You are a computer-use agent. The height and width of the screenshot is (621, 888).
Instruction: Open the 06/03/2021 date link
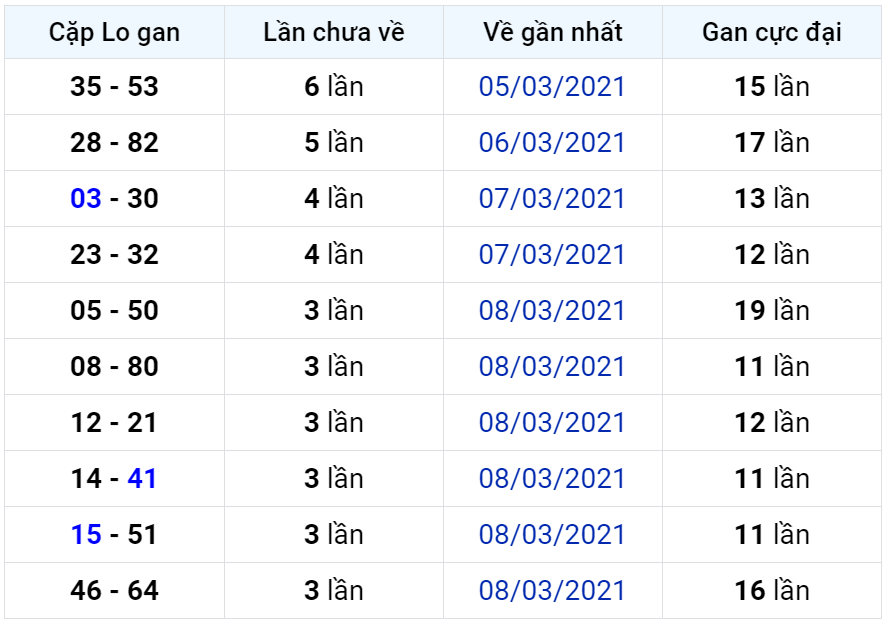(552, 143)
